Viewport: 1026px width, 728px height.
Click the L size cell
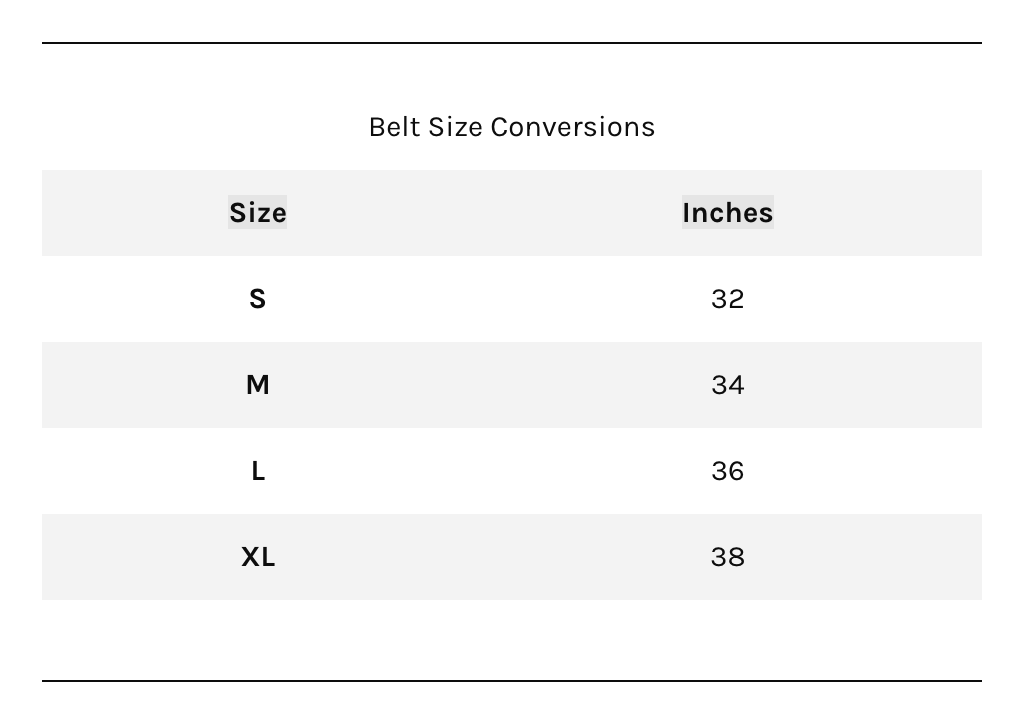[x=258, y=471]
